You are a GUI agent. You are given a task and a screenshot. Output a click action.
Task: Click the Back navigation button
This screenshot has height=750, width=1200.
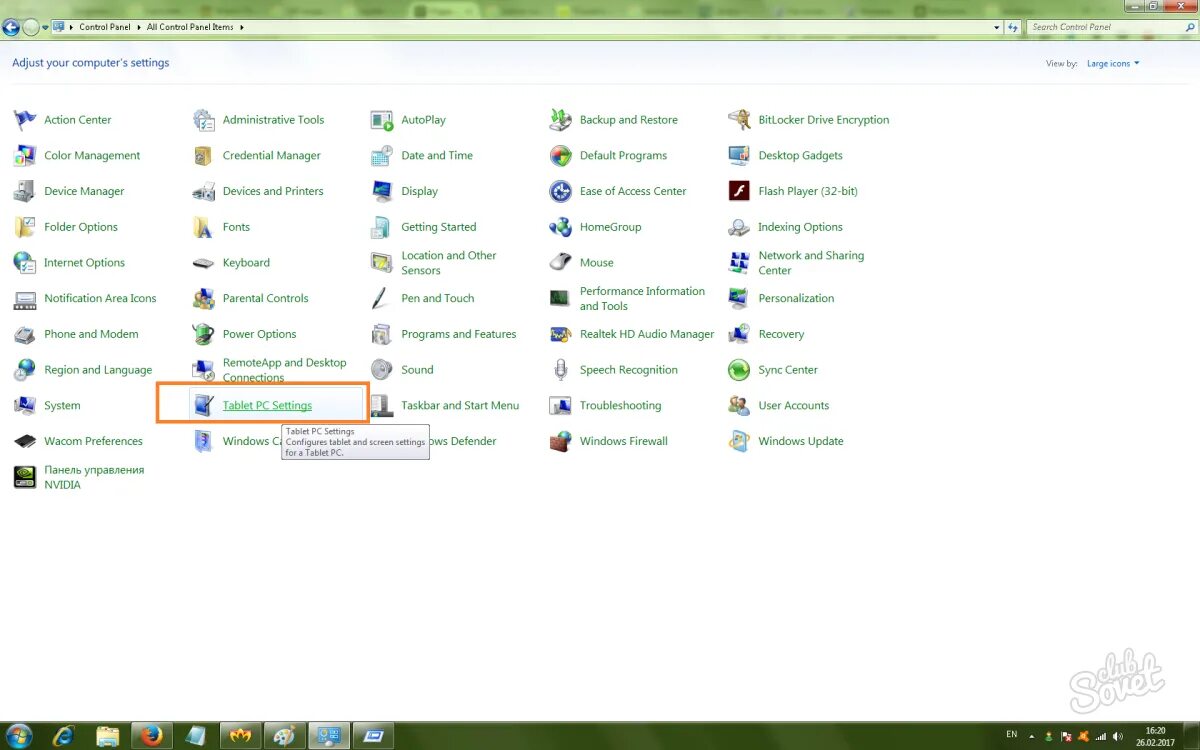click(11, 27)
